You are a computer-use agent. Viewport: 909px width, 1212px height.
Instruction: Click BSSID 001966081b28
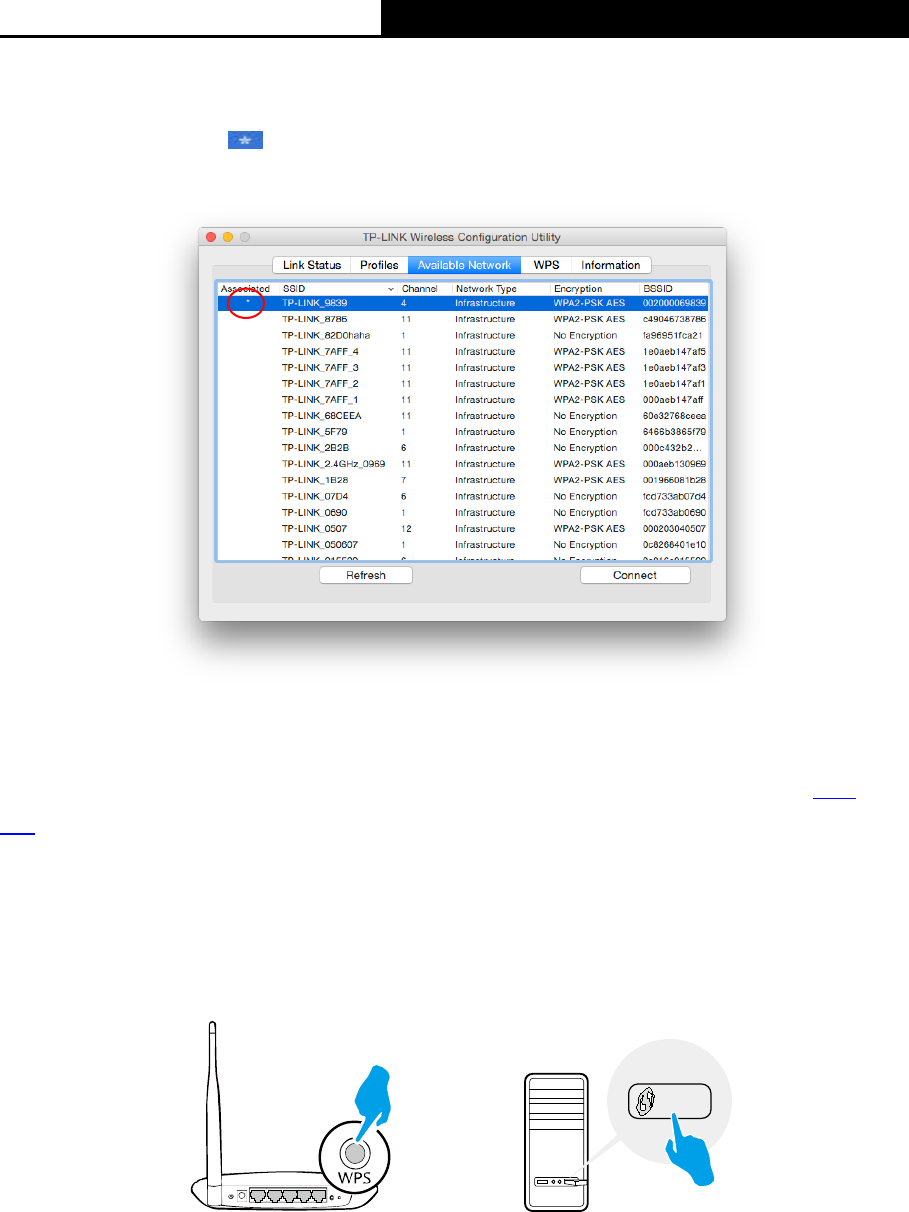(x=674, y=480)
